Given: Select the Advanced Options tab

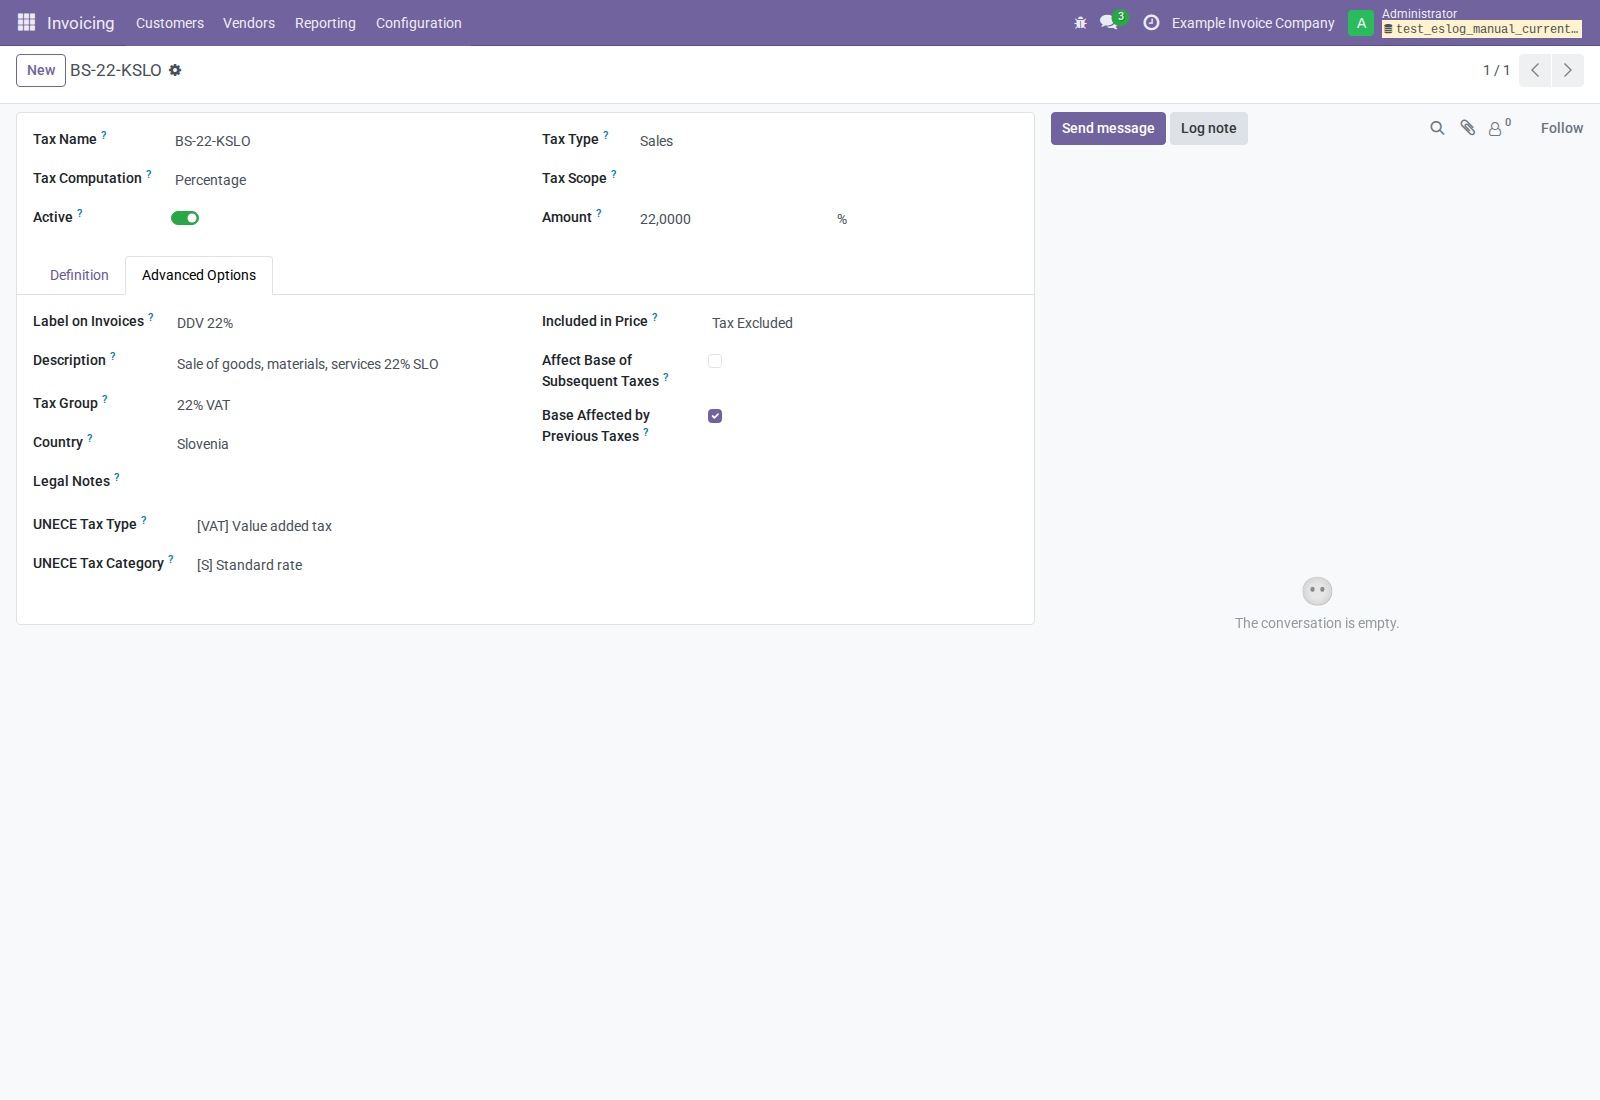Looking at the screenshot, I should point(199,275).
